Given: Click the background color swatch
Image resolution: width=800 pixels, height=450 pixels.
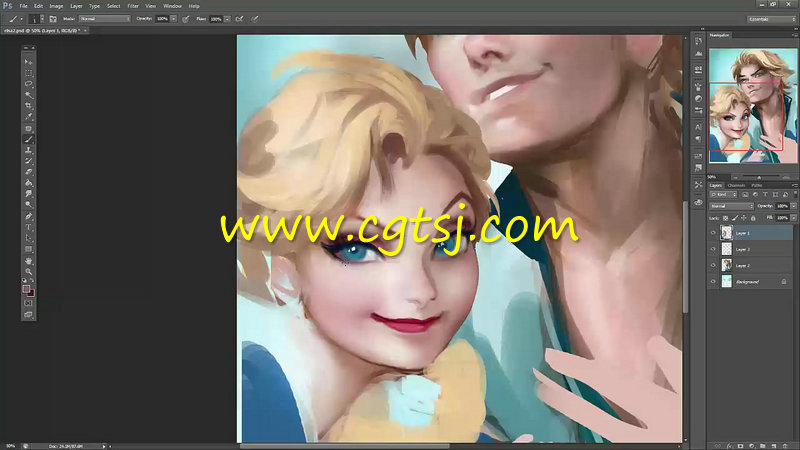Looking at the screenshot, I should tap(31, 294).
